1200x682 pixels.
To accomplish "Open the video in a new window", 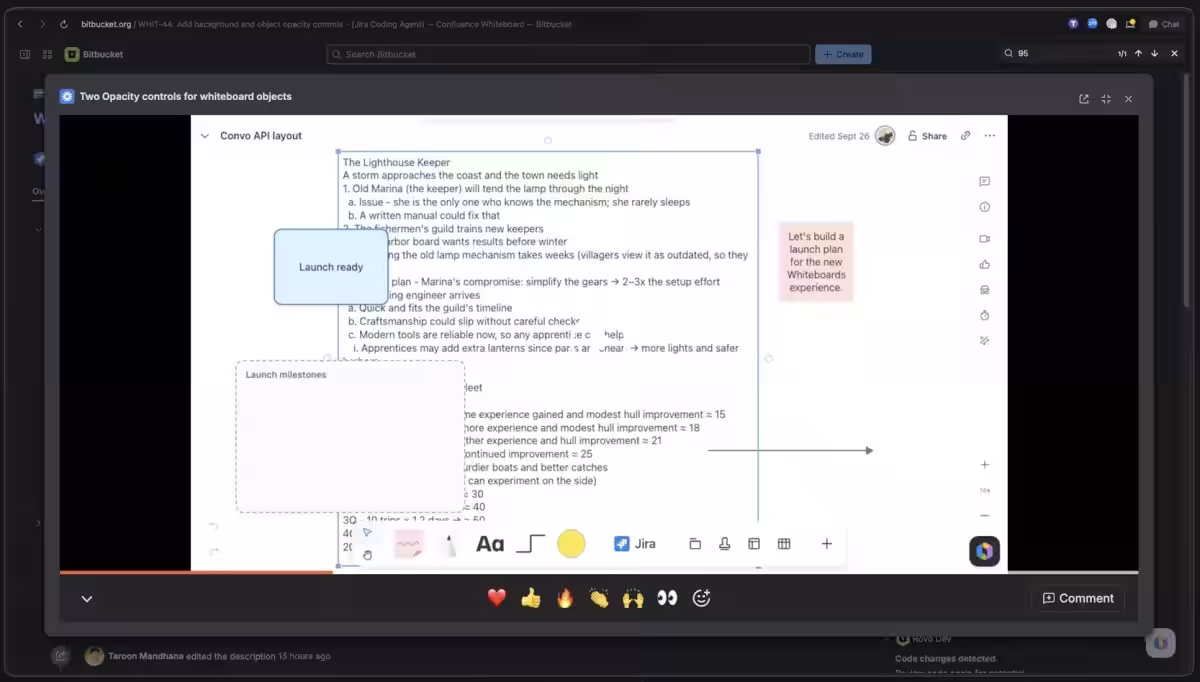I will tap(1084, 99).
